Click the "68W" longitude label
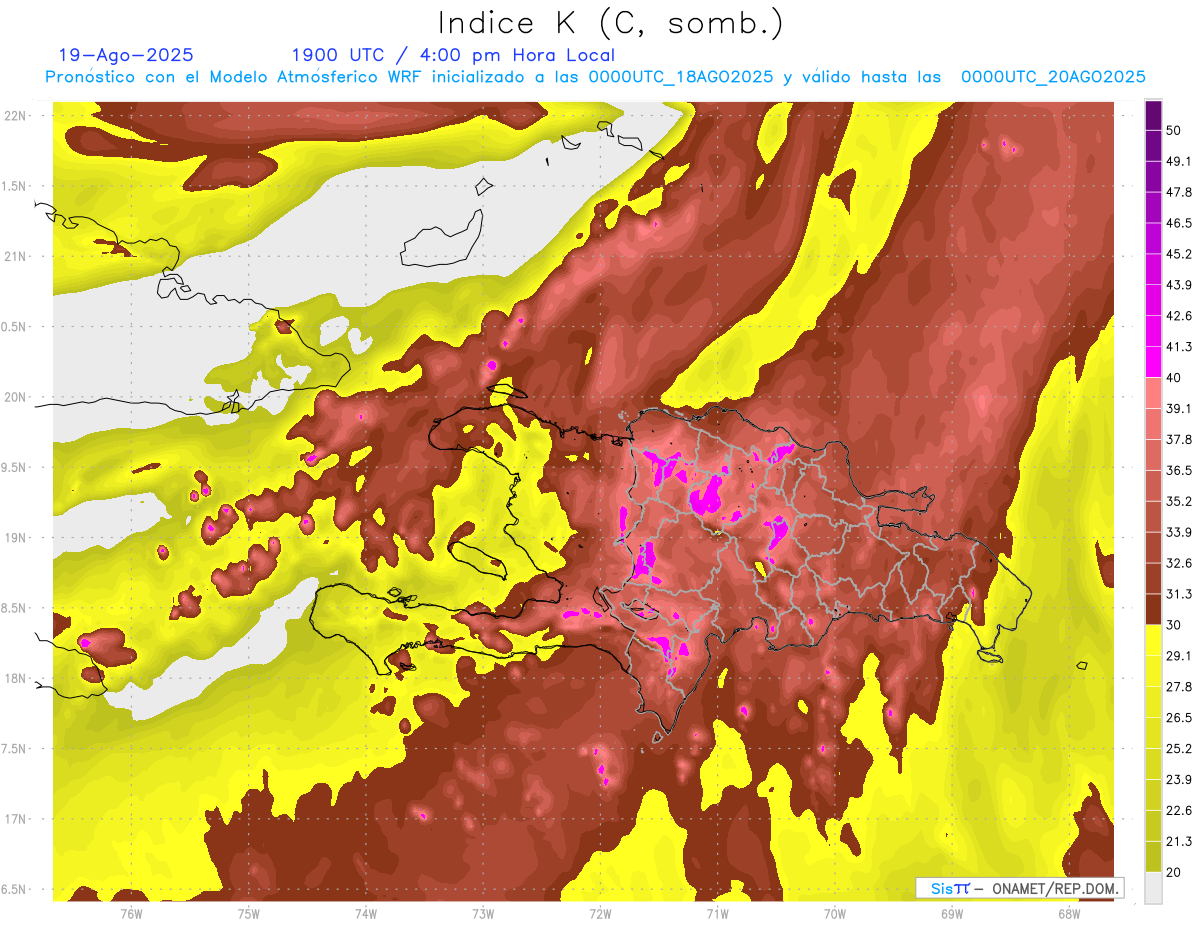 (x=1069, y=913)
